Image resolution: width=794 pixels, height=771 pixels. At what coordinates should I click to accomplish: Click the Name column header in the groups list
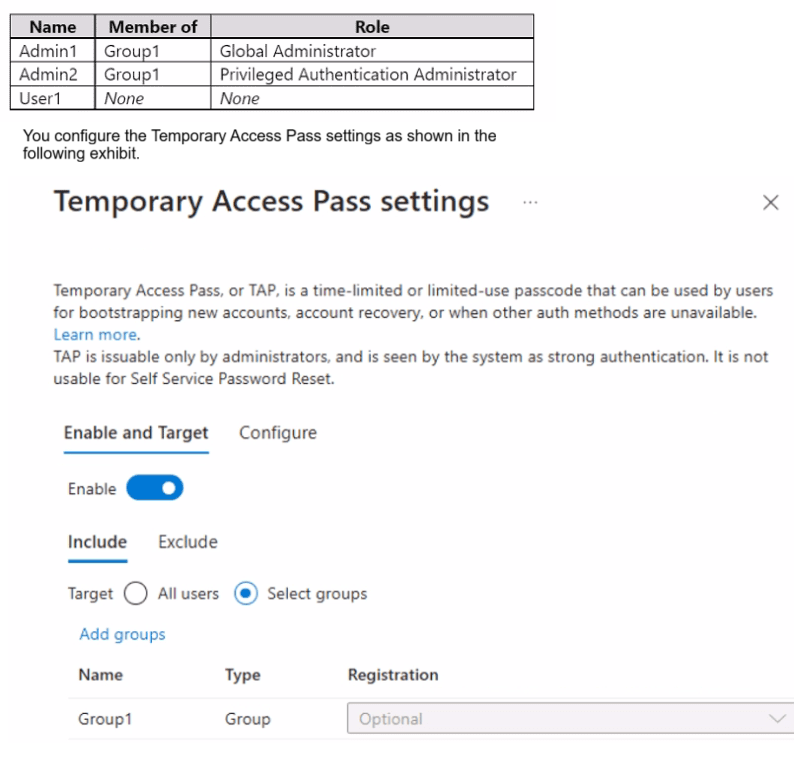pos(100,675)
